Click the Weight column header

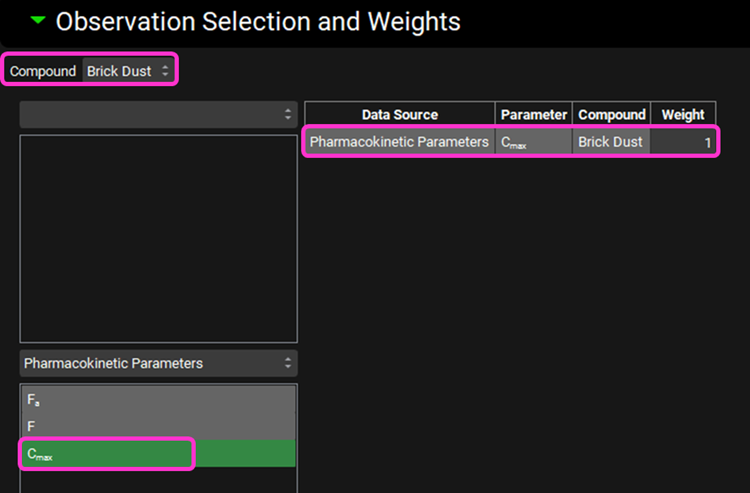[x=683, y=114]
